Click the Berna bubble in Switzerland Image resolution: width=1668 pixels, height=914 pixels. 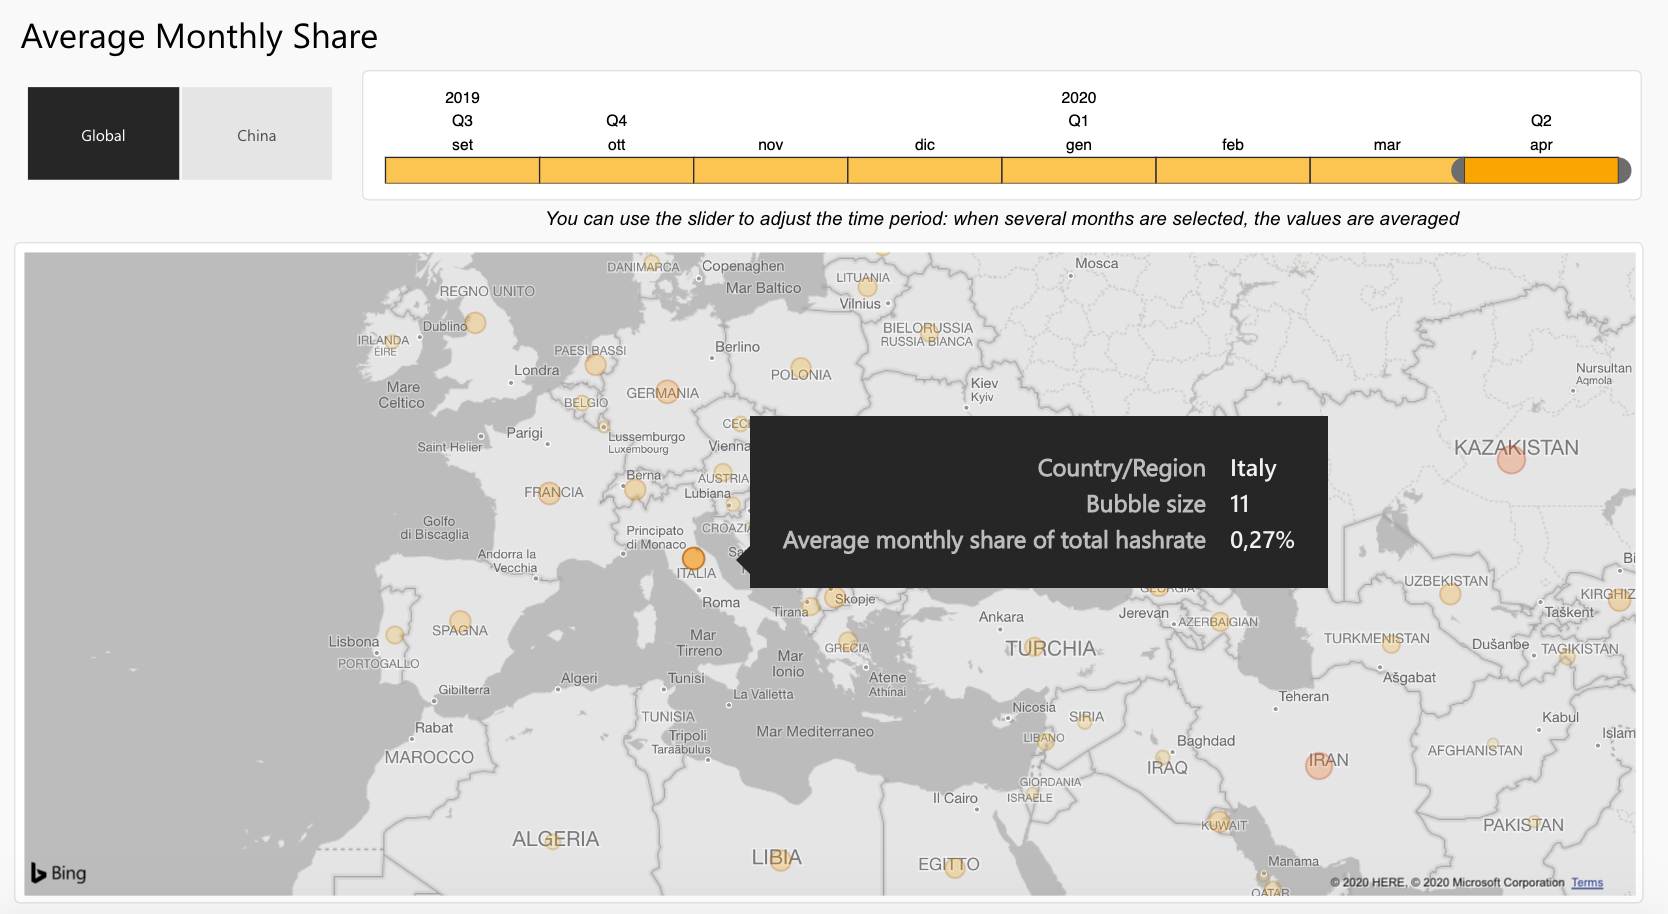point(635,490)
